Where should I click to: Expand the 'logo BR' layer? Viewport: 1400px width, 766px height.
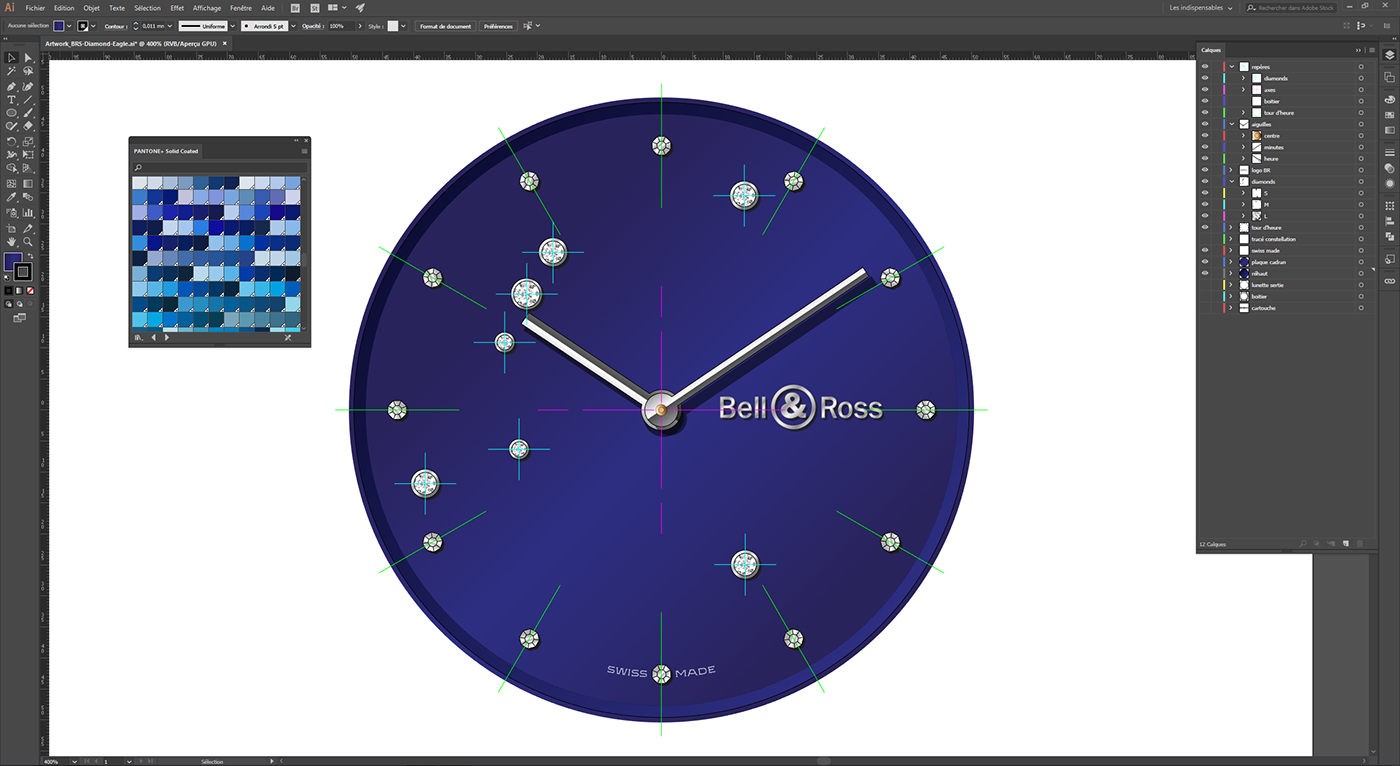[x=1229, y=170]
